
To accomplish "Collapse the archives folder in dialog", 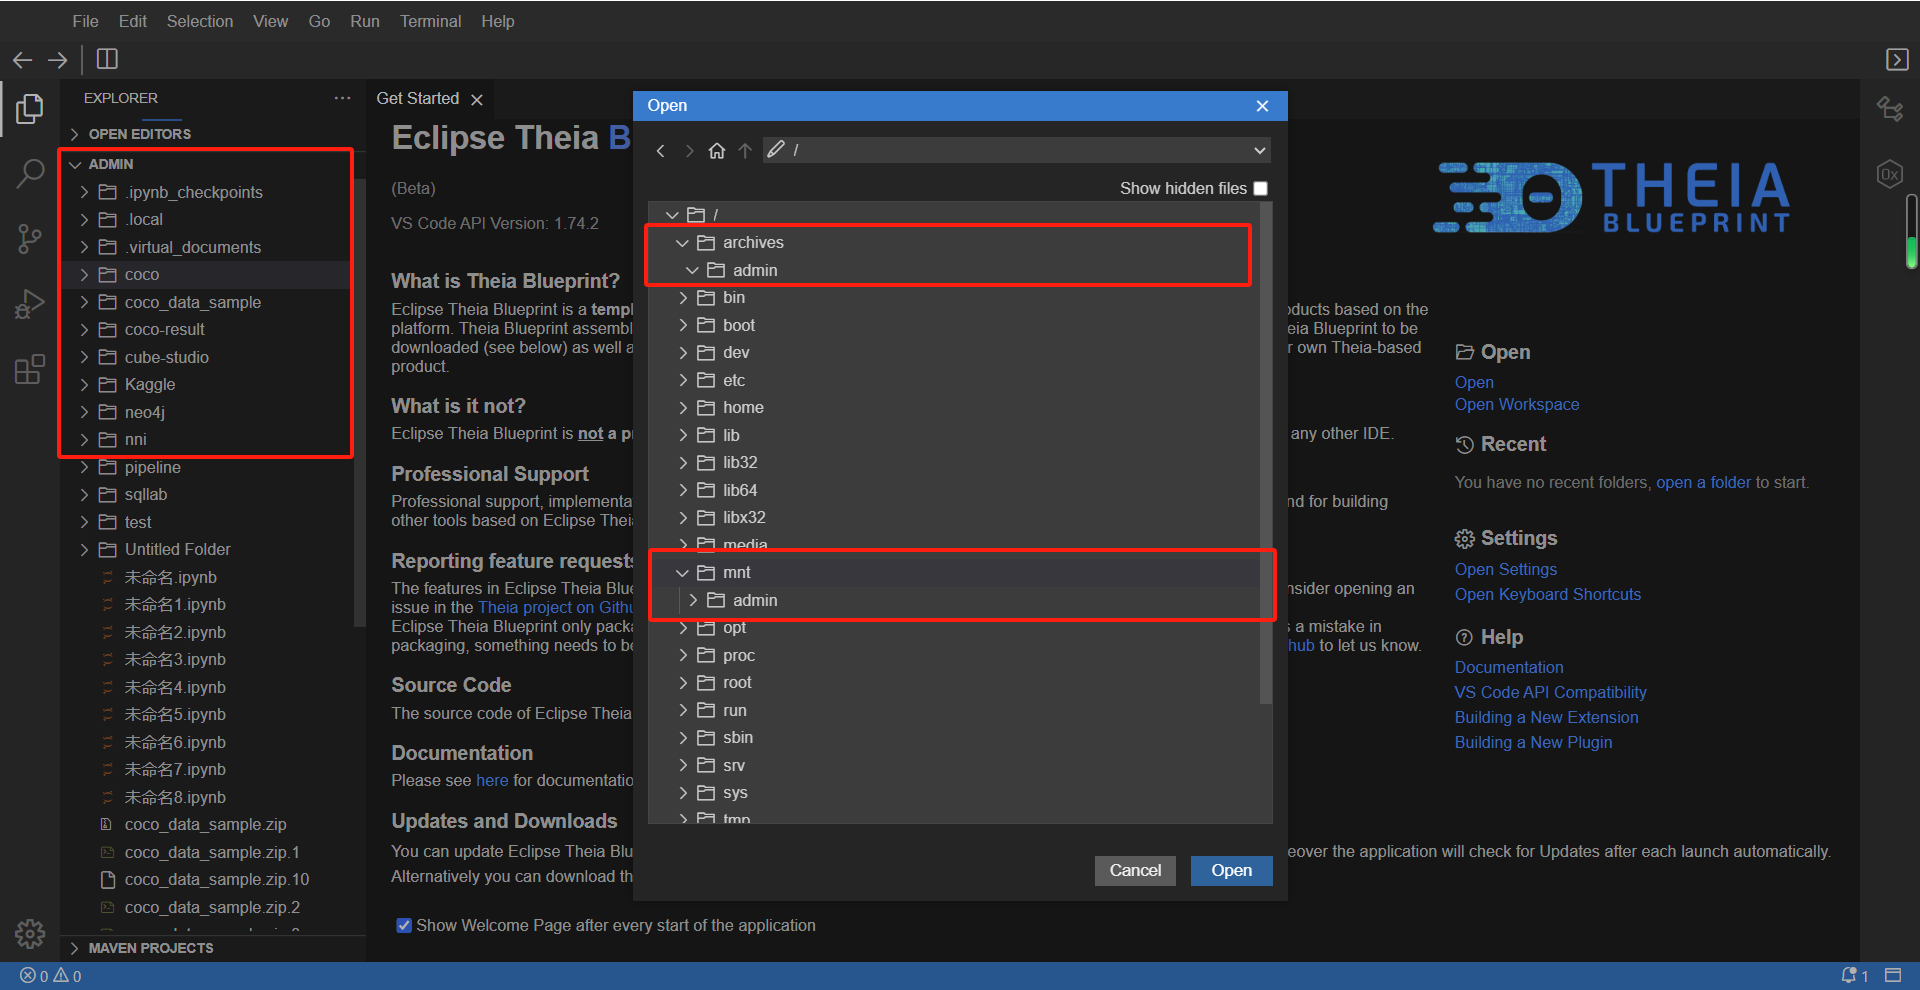I will click(x=682, y=243).
